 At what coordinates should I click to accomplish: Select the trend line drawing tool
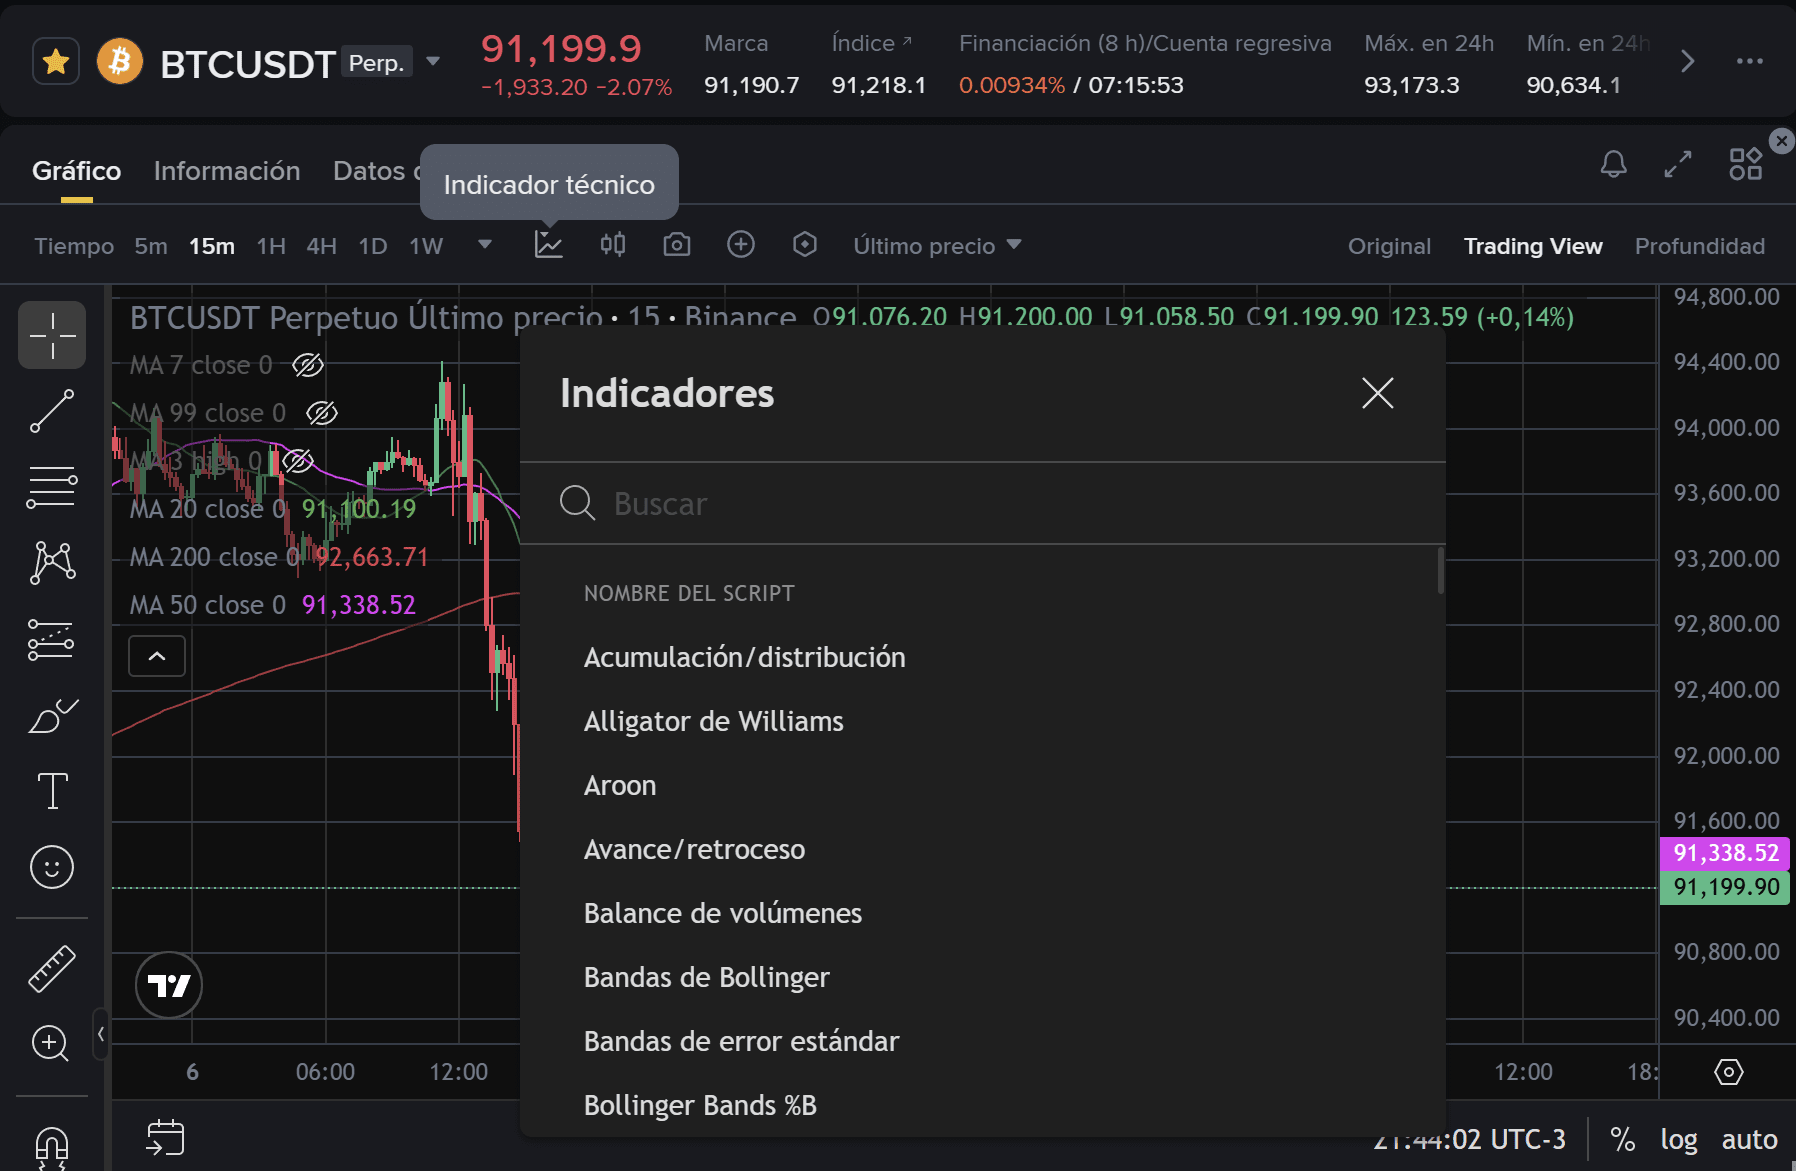(52, 411)
